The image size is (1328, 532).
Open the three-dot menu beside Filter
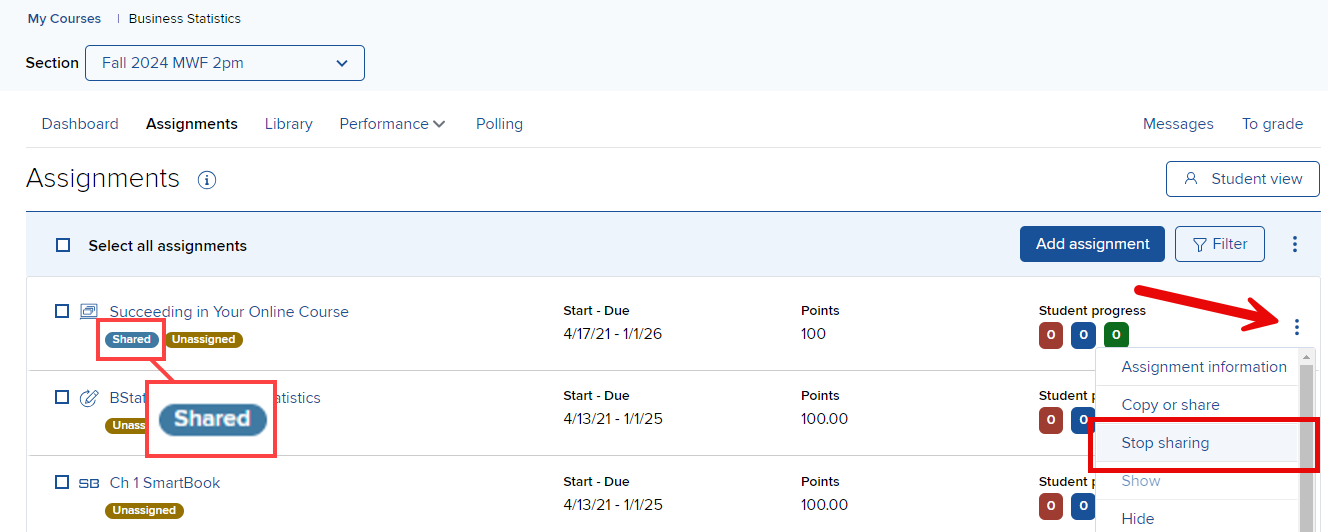(x=1295, y=244)
